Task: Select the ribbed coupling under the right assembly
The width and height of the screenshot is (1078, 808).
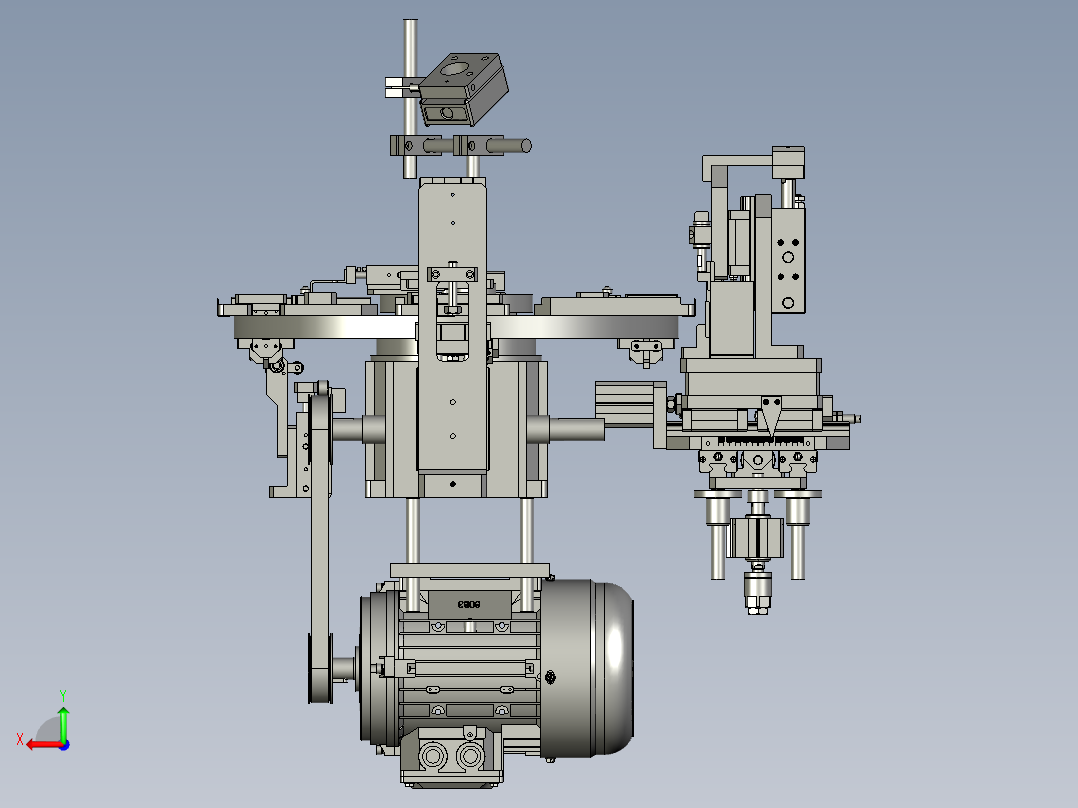Action: click(756, 538)
